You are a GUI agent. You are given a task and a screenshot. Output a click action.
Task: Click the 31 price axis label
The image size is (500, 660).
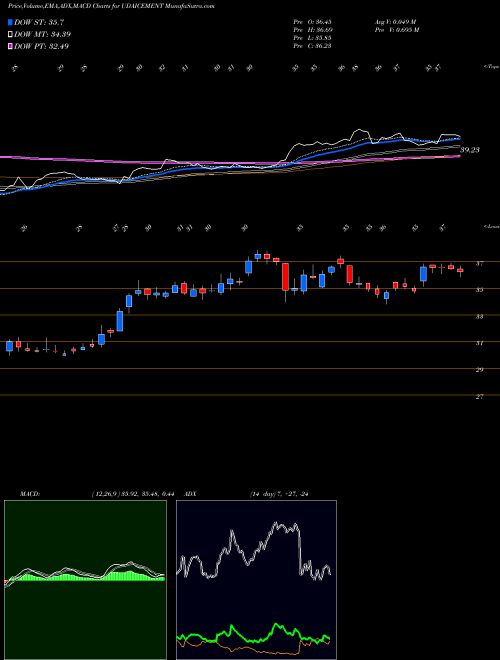(x=479, y=343)
